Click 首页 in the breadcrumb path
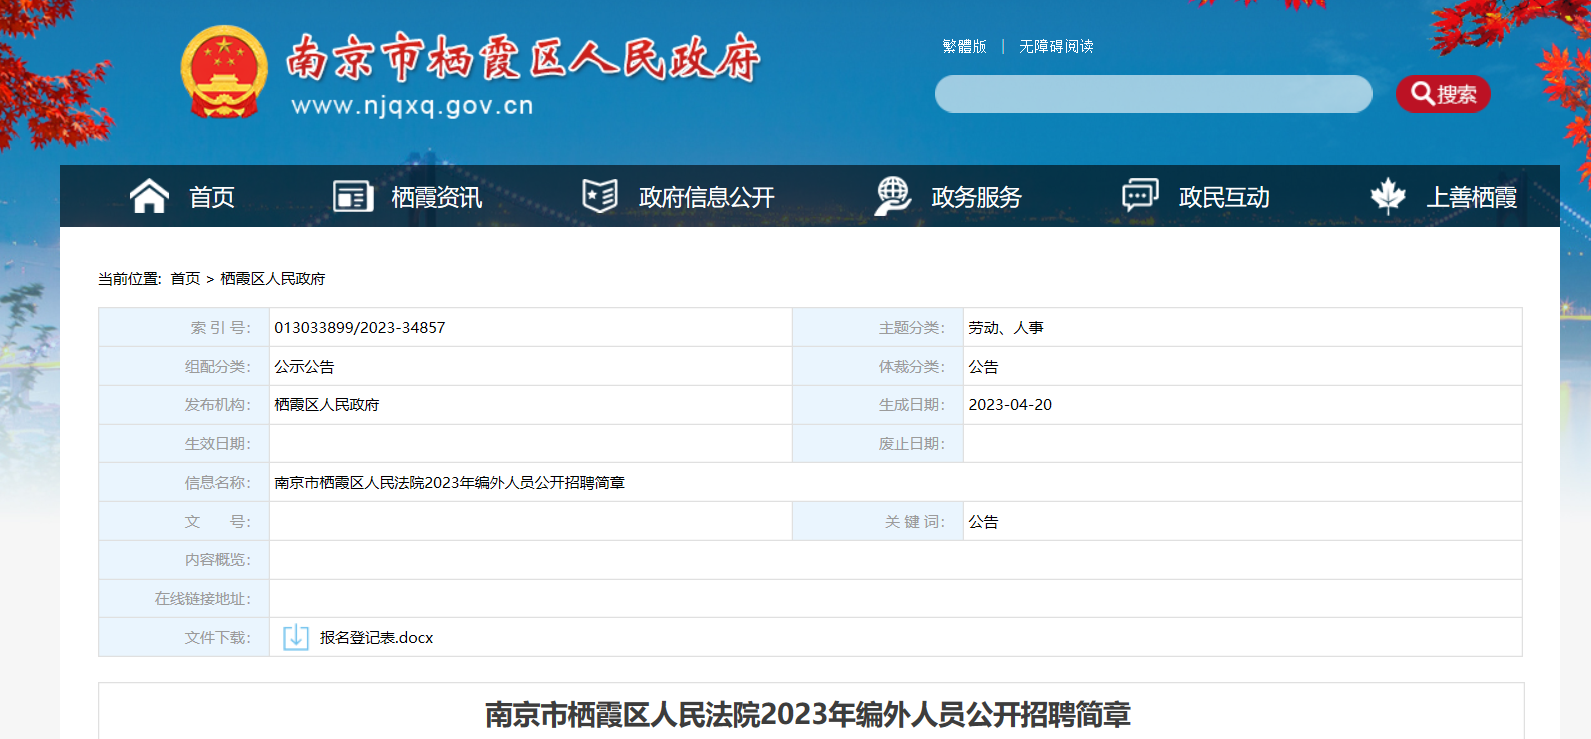Image resolution: width=1591 pixels, height=739 pixels. pyautogui.click(x=185, y=279)
